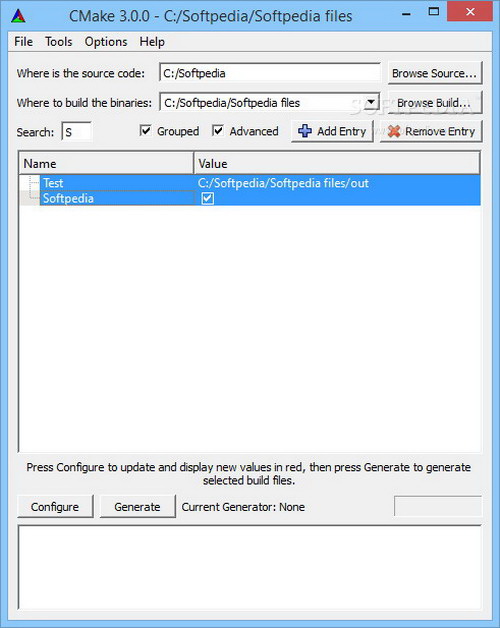Expand the build binaries path dropdown
500x628 pixels.
click(x=371, y=102)
